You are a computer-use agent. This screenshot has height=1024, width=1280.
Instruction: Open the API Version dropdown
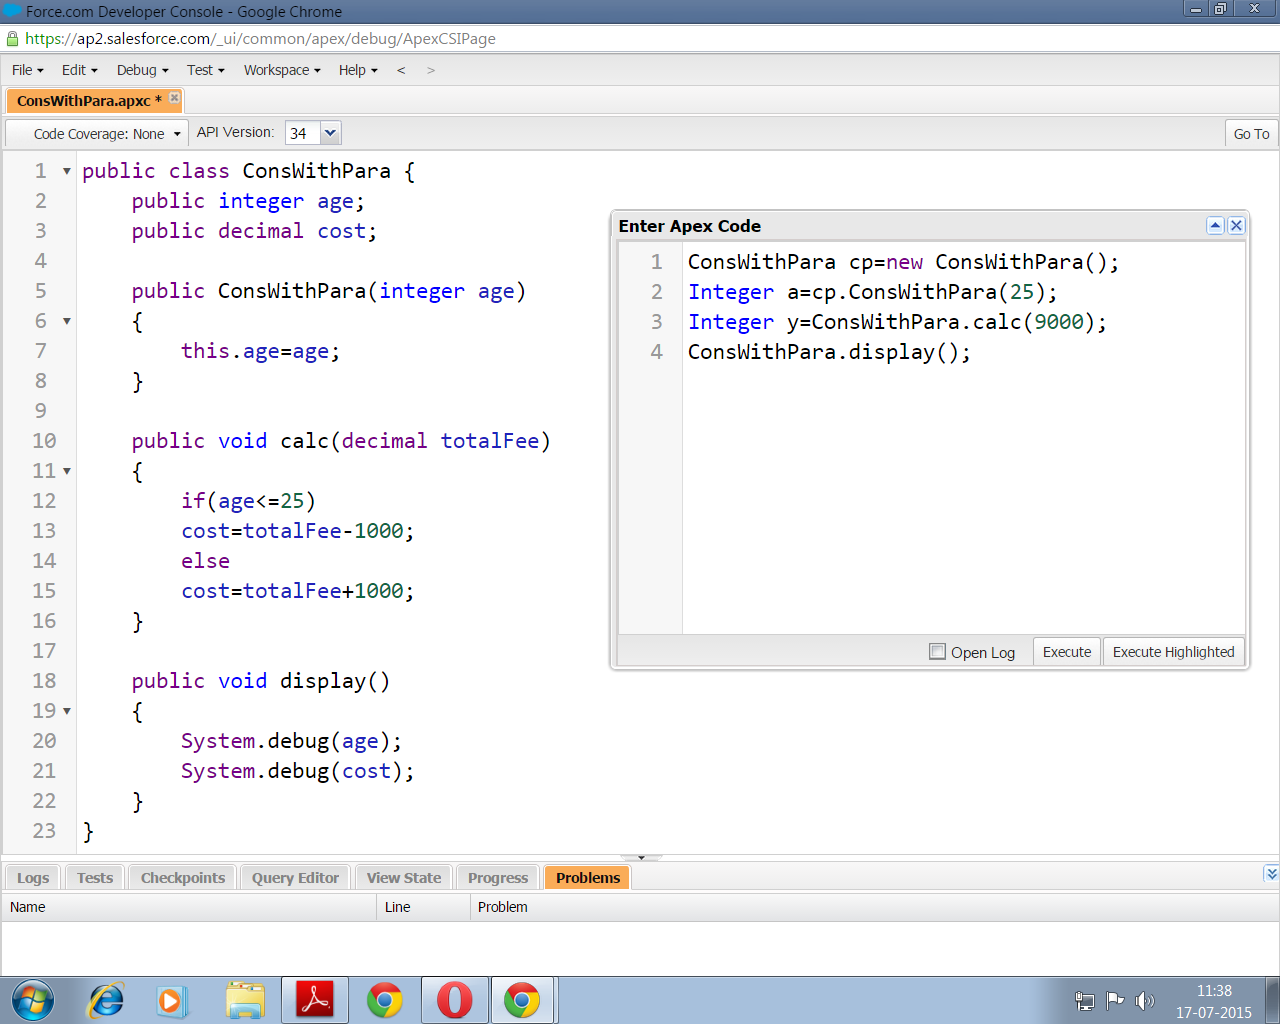tap(330, 133)
